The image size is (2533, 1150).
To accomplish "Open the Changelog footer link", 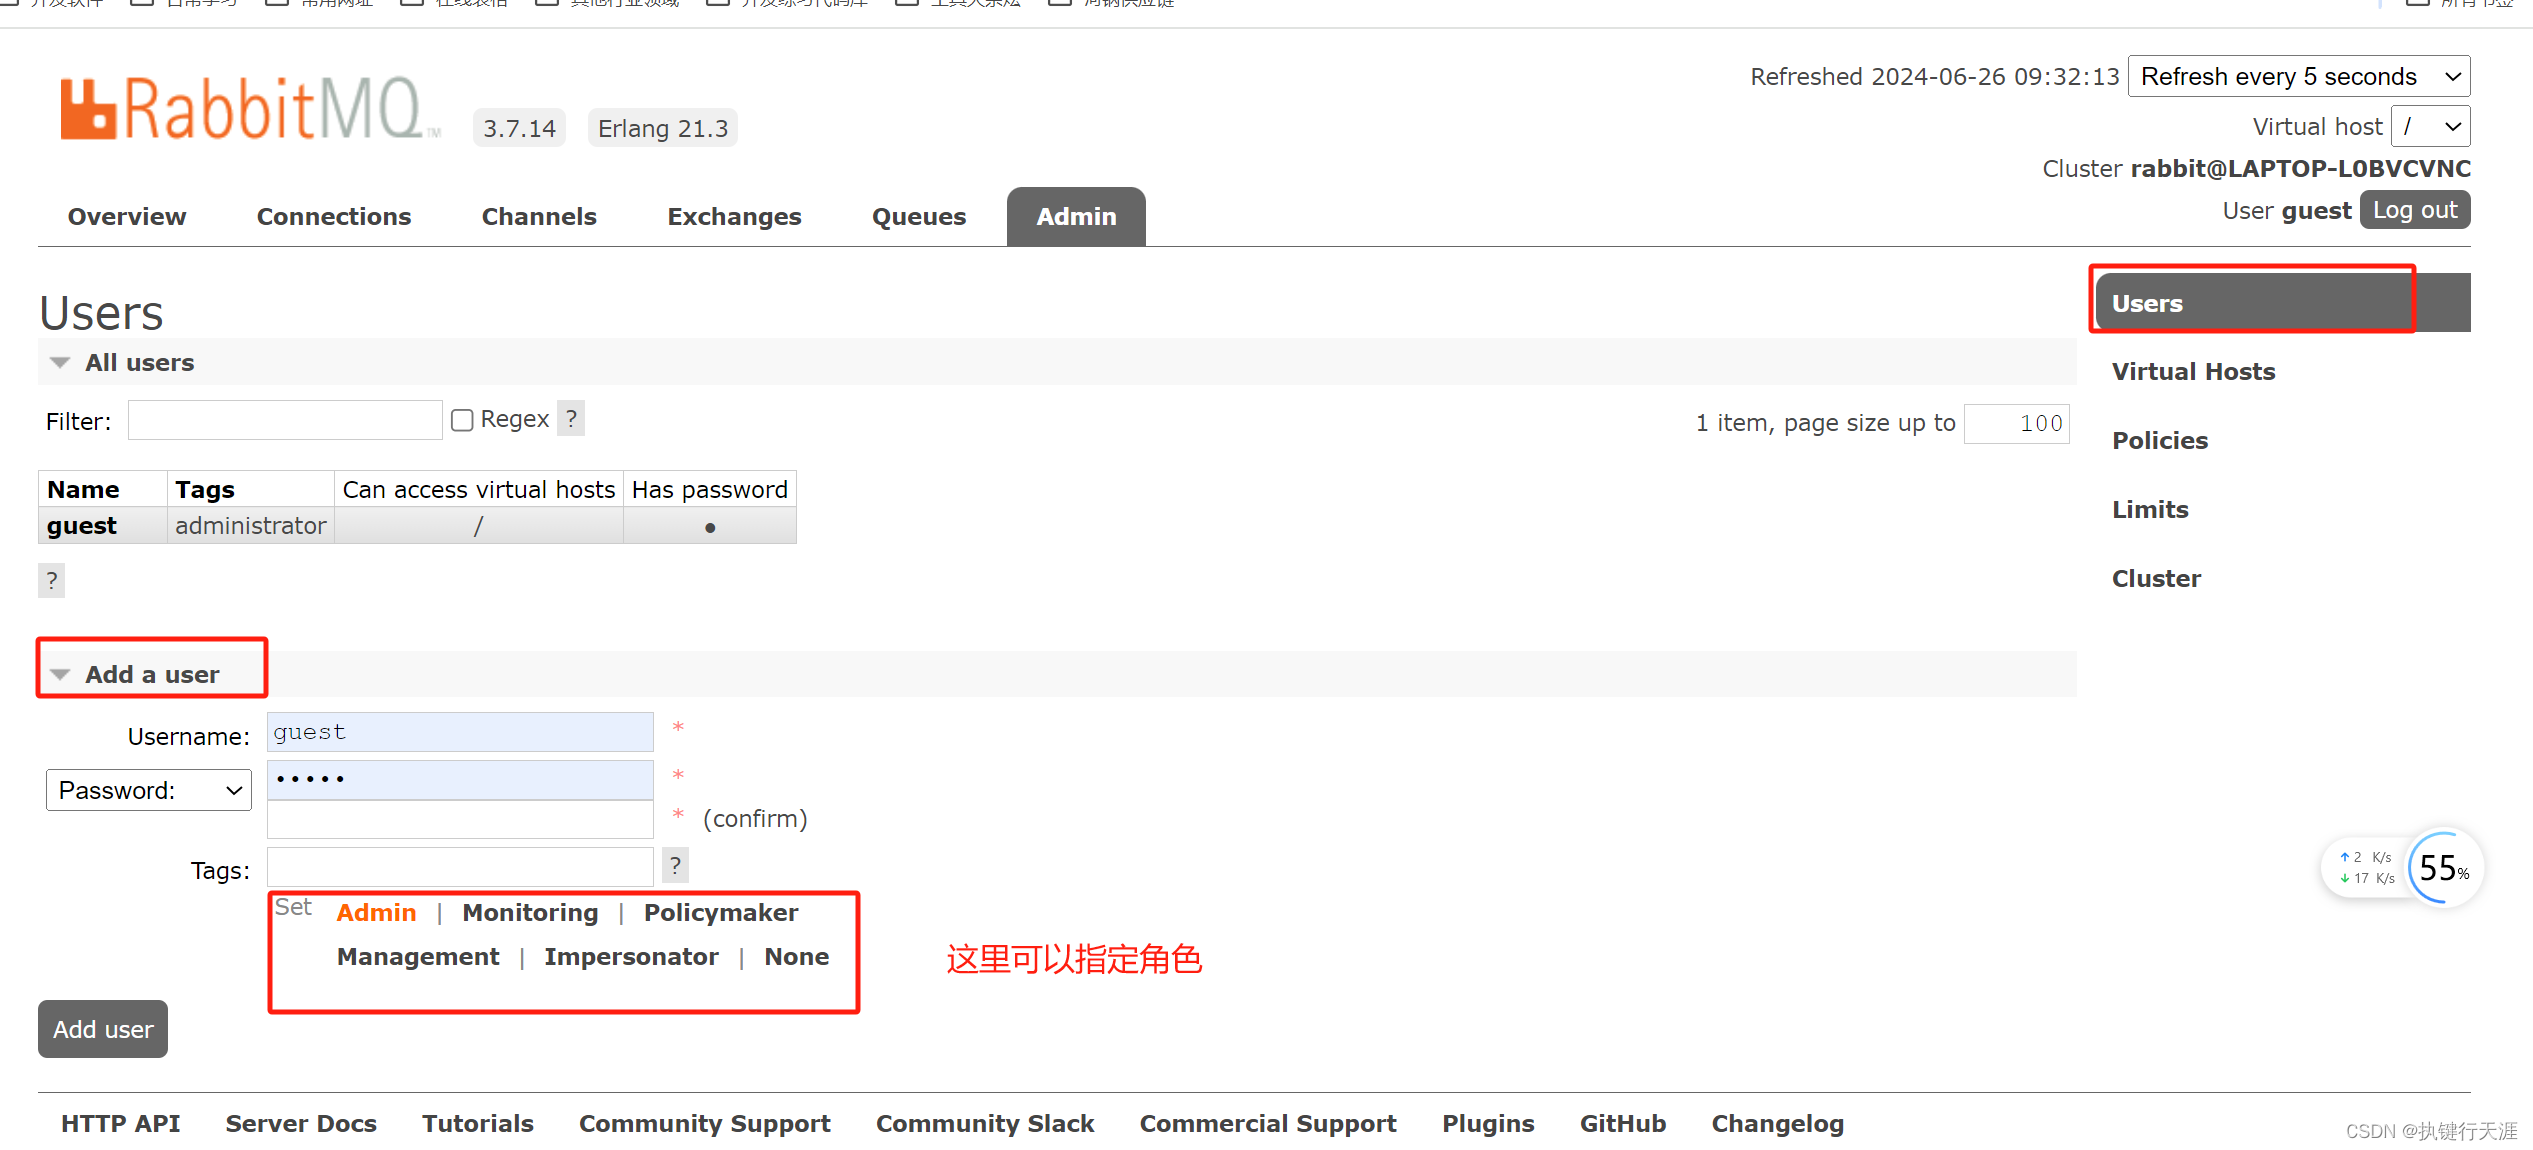I will 1778,1124.
